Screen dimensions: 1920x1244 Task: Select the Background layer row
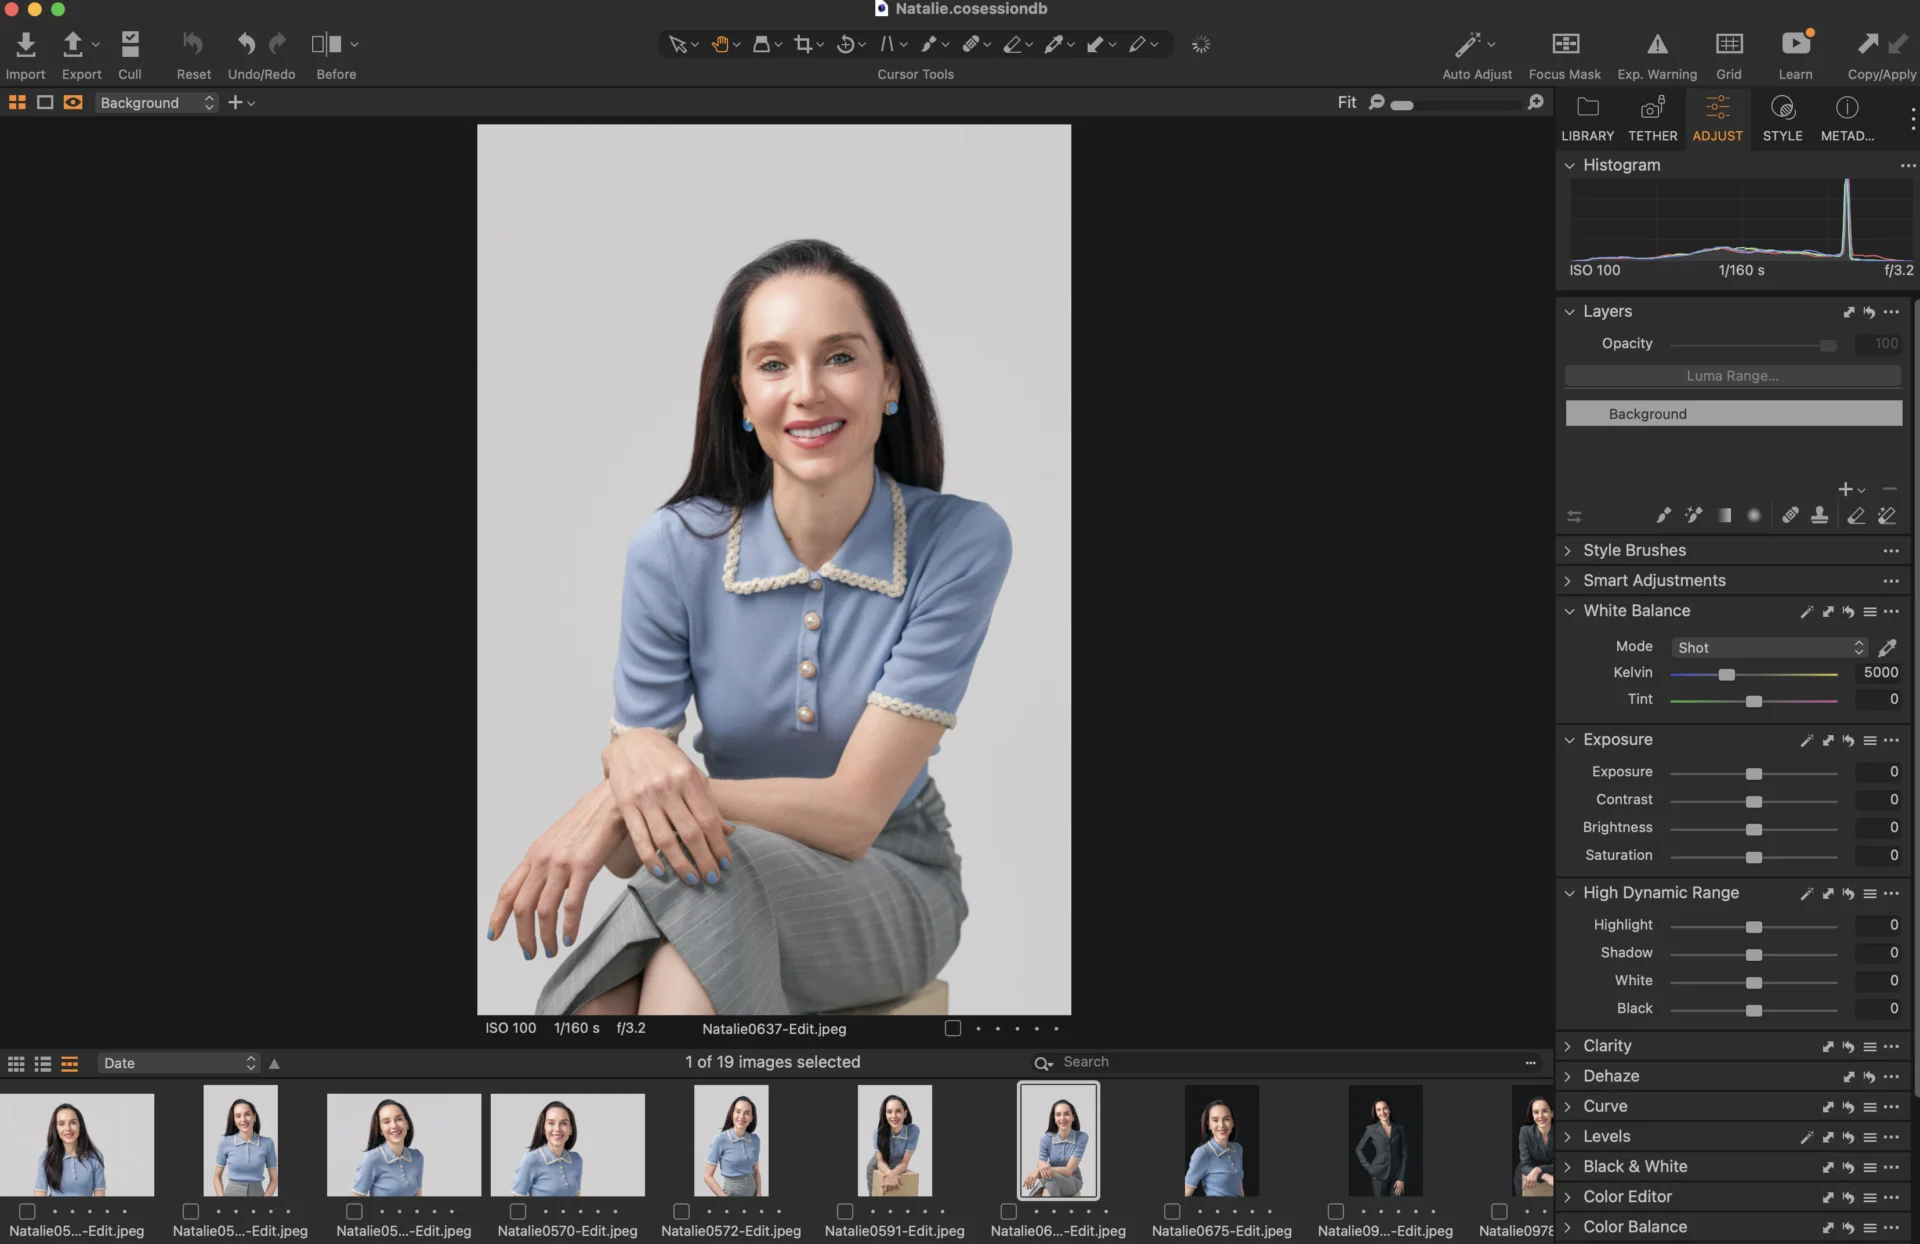(x=1733, y=413)
